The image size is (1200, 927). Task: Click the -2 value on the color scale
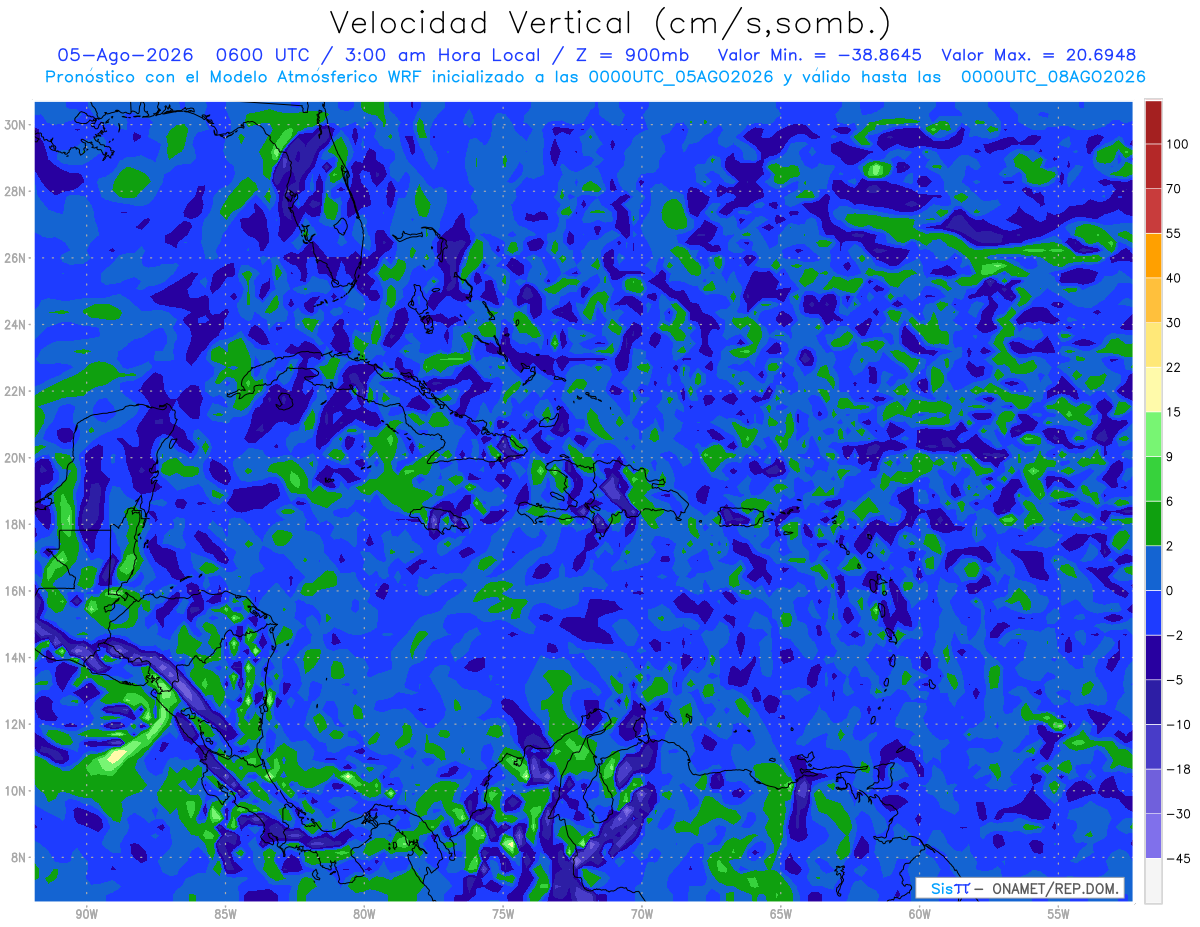(1174, 636)
